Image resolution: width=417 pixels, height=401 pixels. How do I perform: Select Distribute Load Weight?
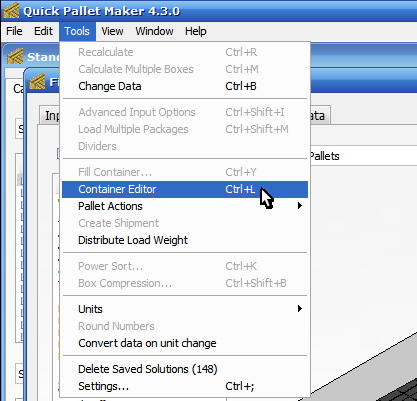(x=185, y=240)
